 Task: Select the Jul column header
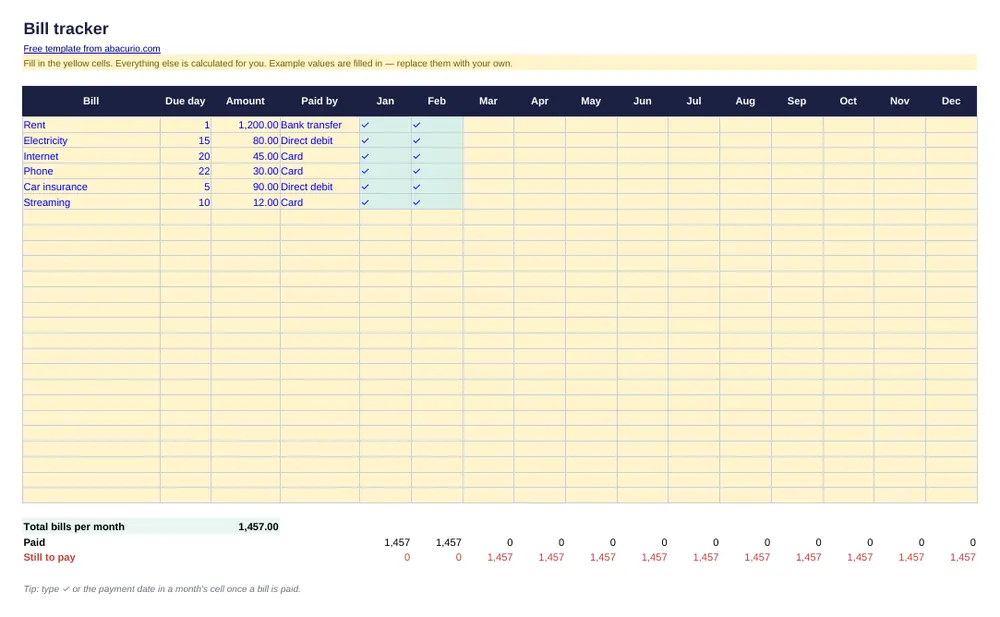[x=694, y=101]
